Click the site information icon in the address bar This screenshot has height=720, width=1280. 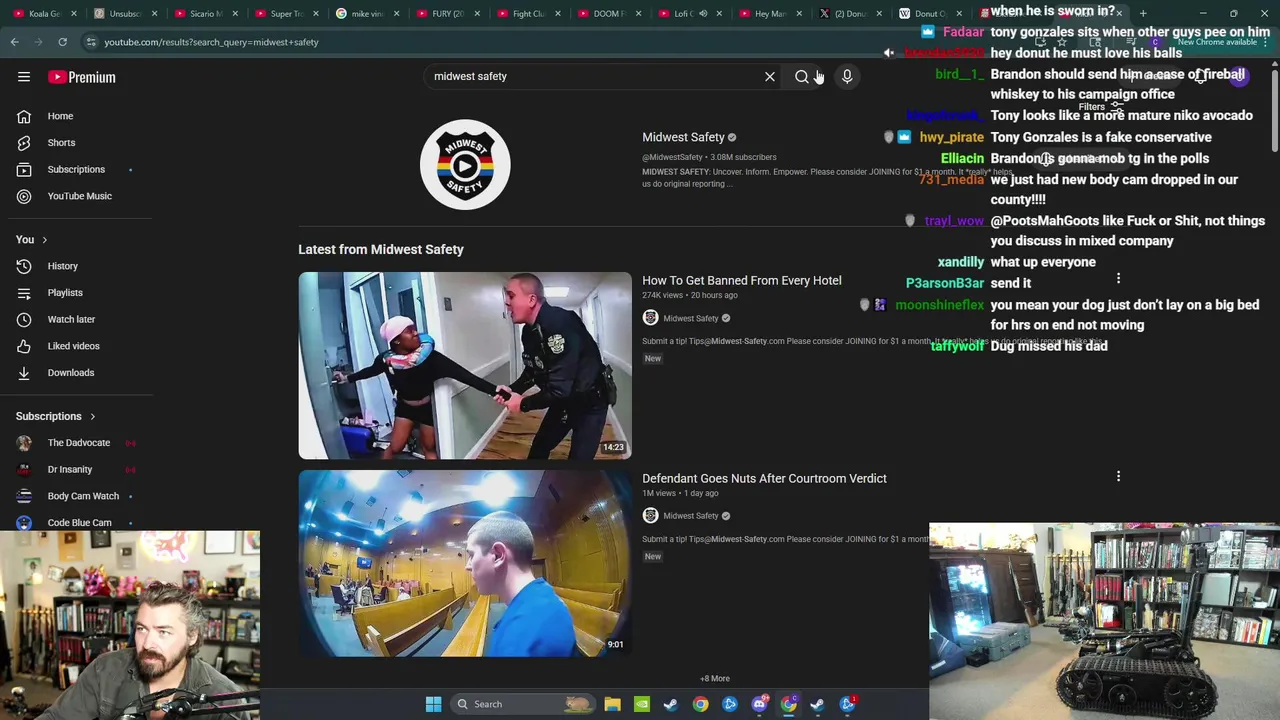point(91,42)
